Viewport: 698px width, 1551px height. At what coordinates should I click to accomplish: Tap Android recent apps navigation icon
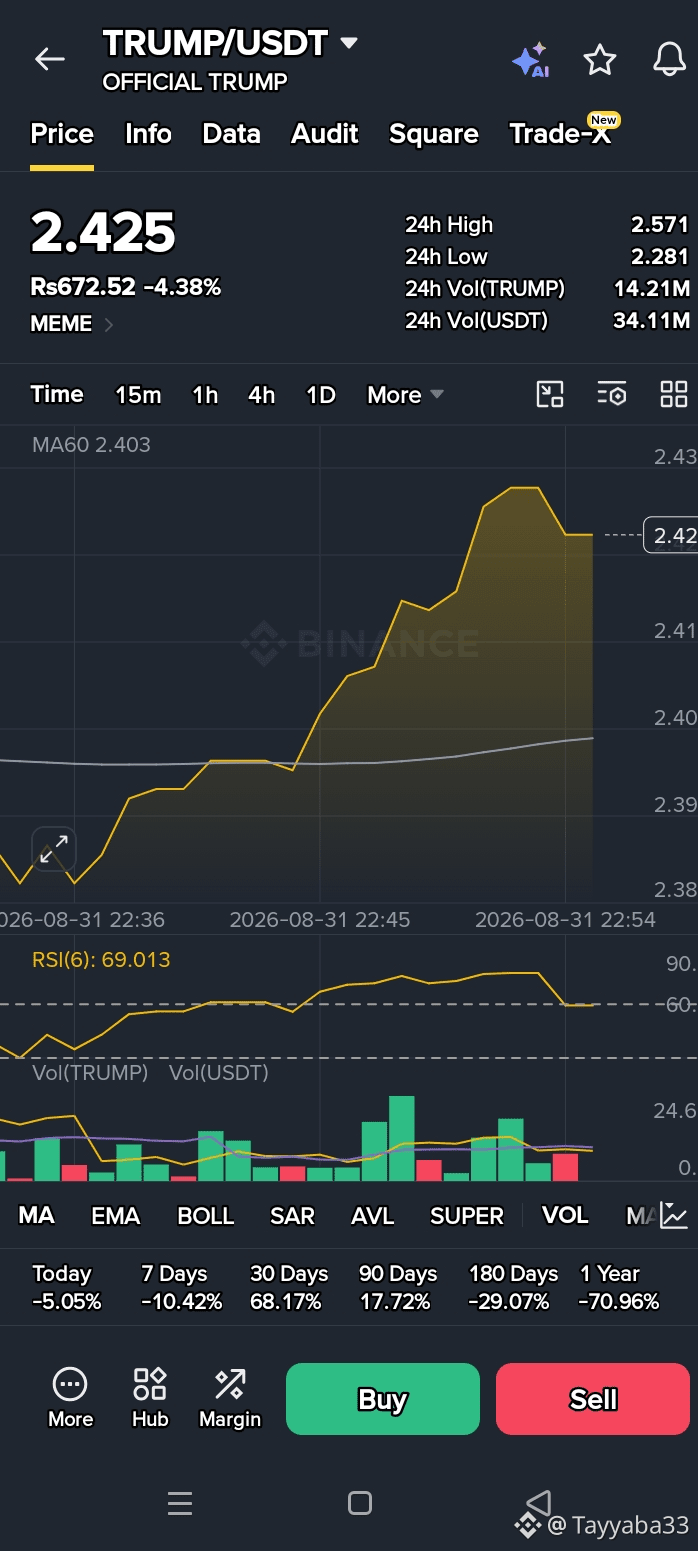coord(180,1503)
